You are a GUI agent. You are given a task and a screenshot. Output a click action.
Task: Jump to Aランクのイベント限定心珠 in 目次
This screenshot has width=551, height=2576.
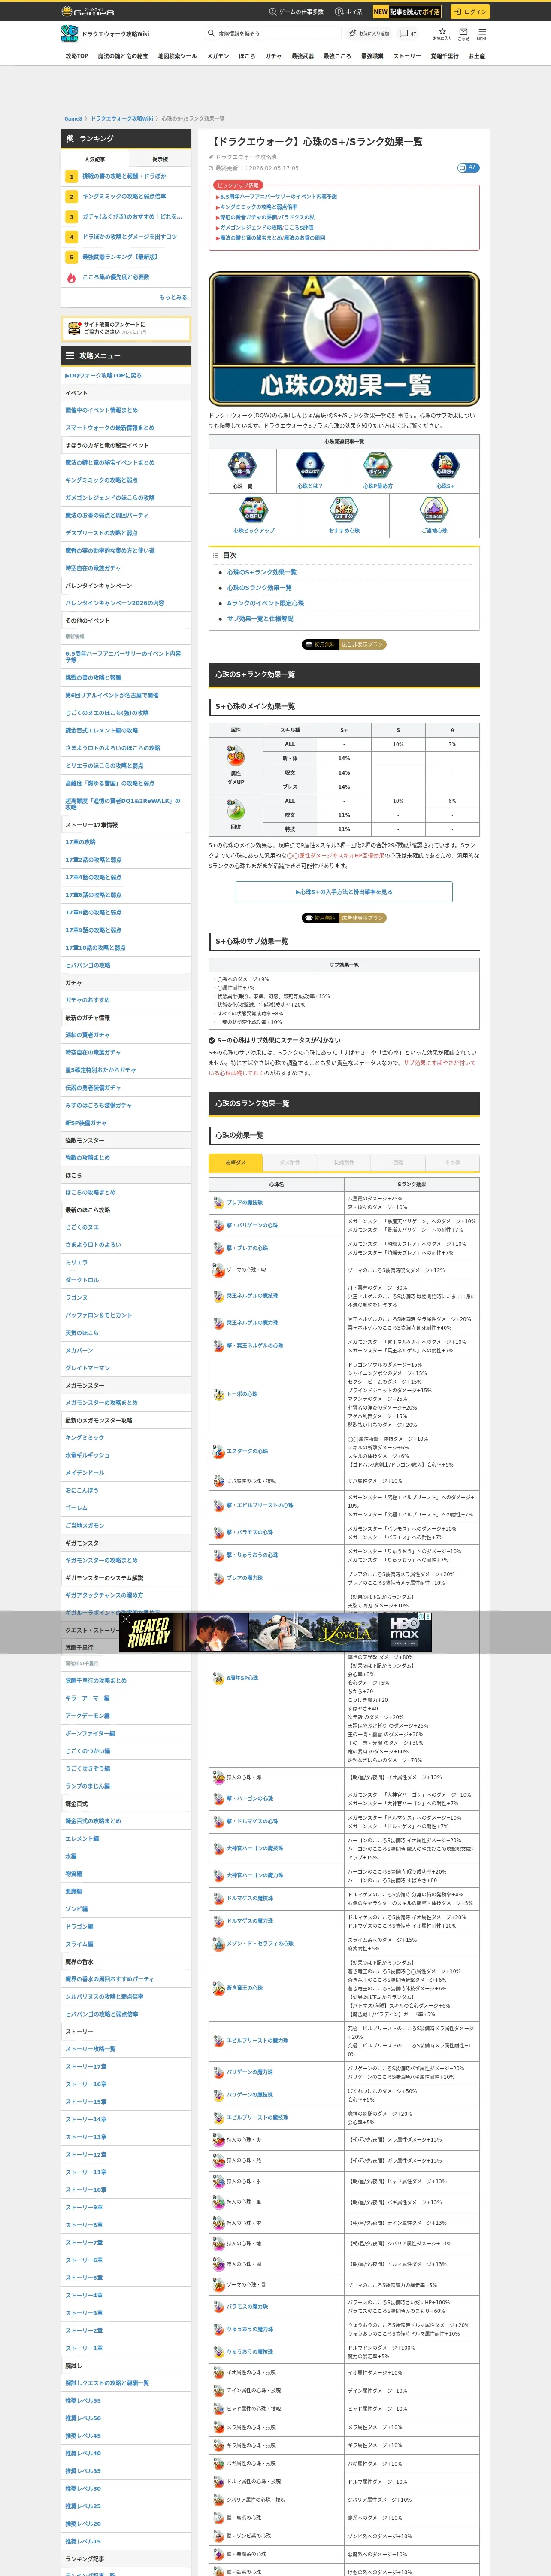tap(265, 603)
